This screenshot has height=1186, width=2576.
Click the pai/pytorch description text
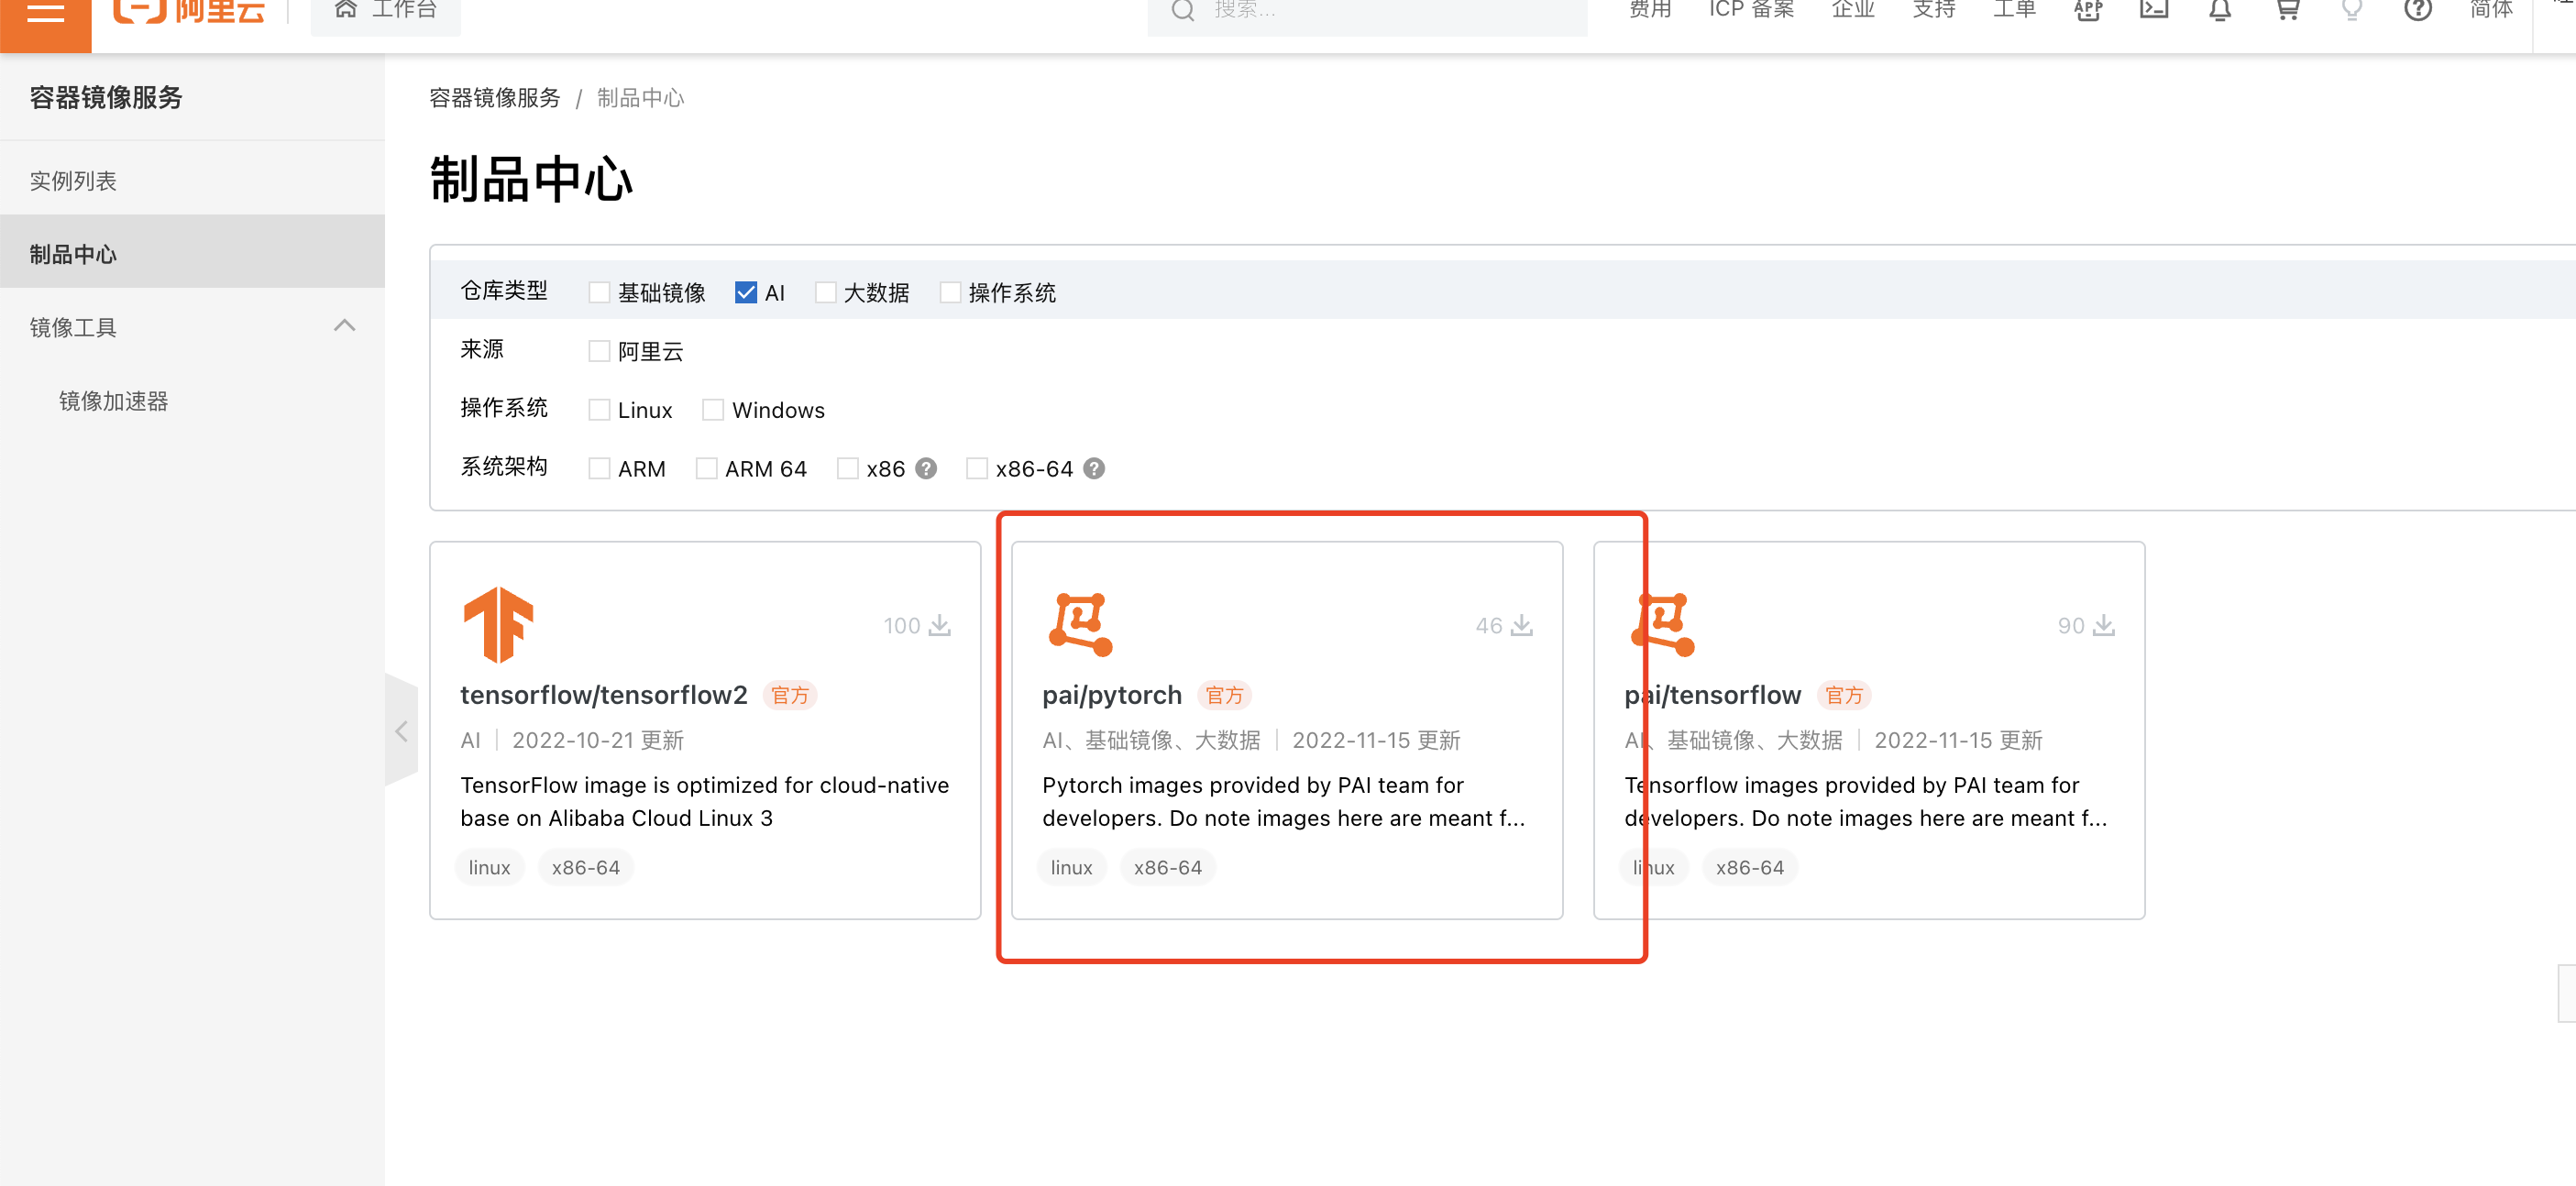point(1284,802)
